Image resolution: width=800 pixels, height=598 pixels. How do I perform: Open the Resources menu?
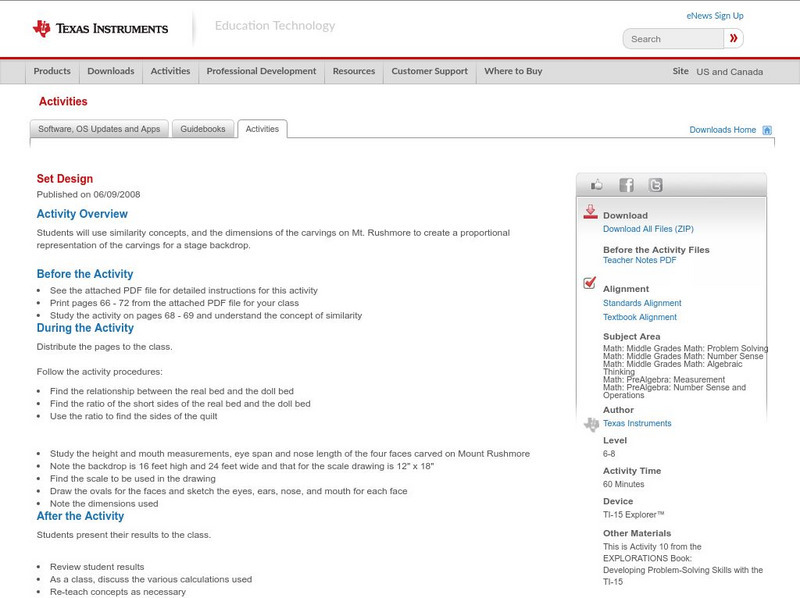[354, 71]
